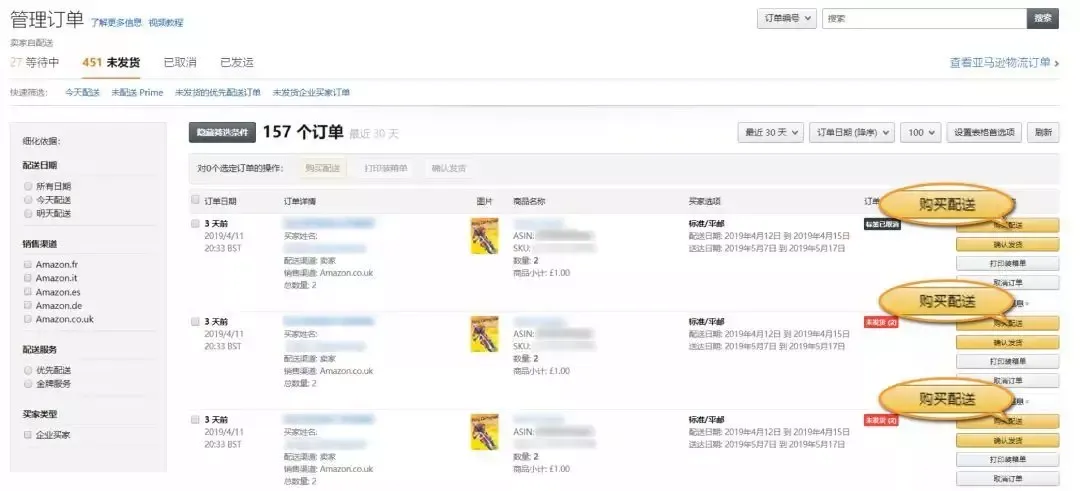The width and height of the screenshot is (1080, 491).
Task: Expand the 最近 30 天 date range dropdown
Action: click(x=770, y=133)
